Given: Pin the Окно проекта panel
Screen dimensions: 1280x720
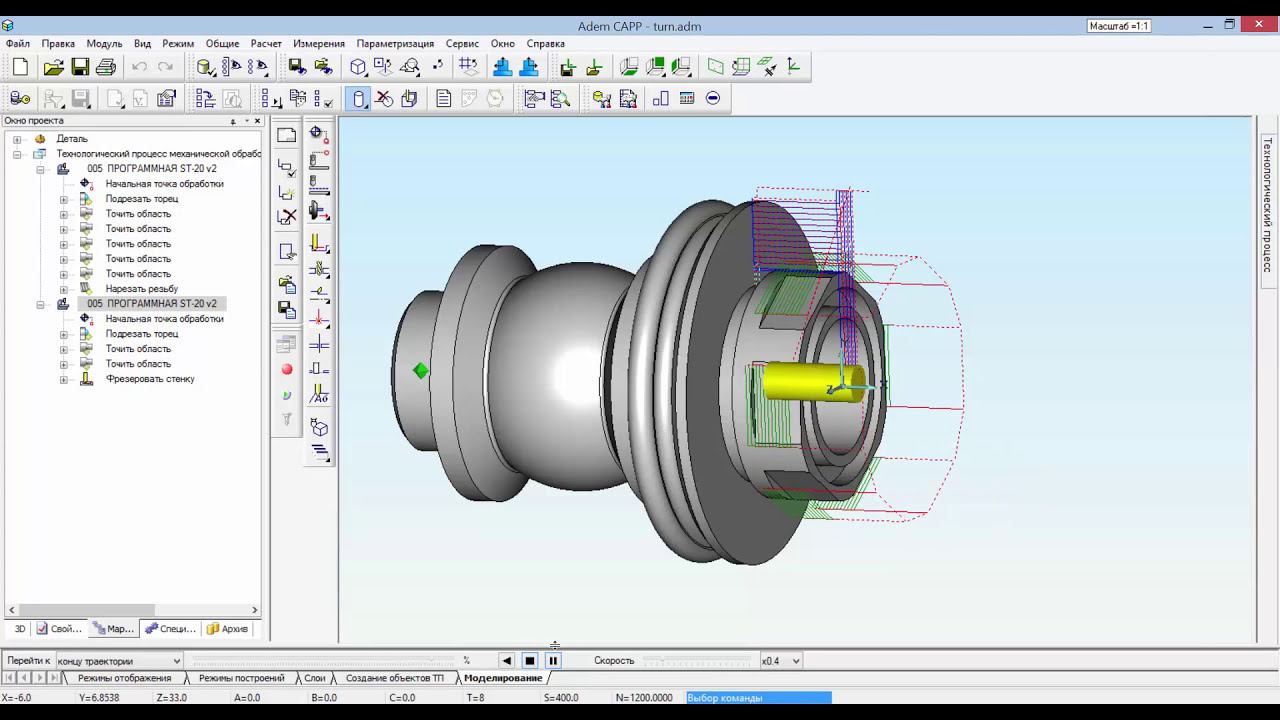Looking at the screenshot, I should 234,121.
